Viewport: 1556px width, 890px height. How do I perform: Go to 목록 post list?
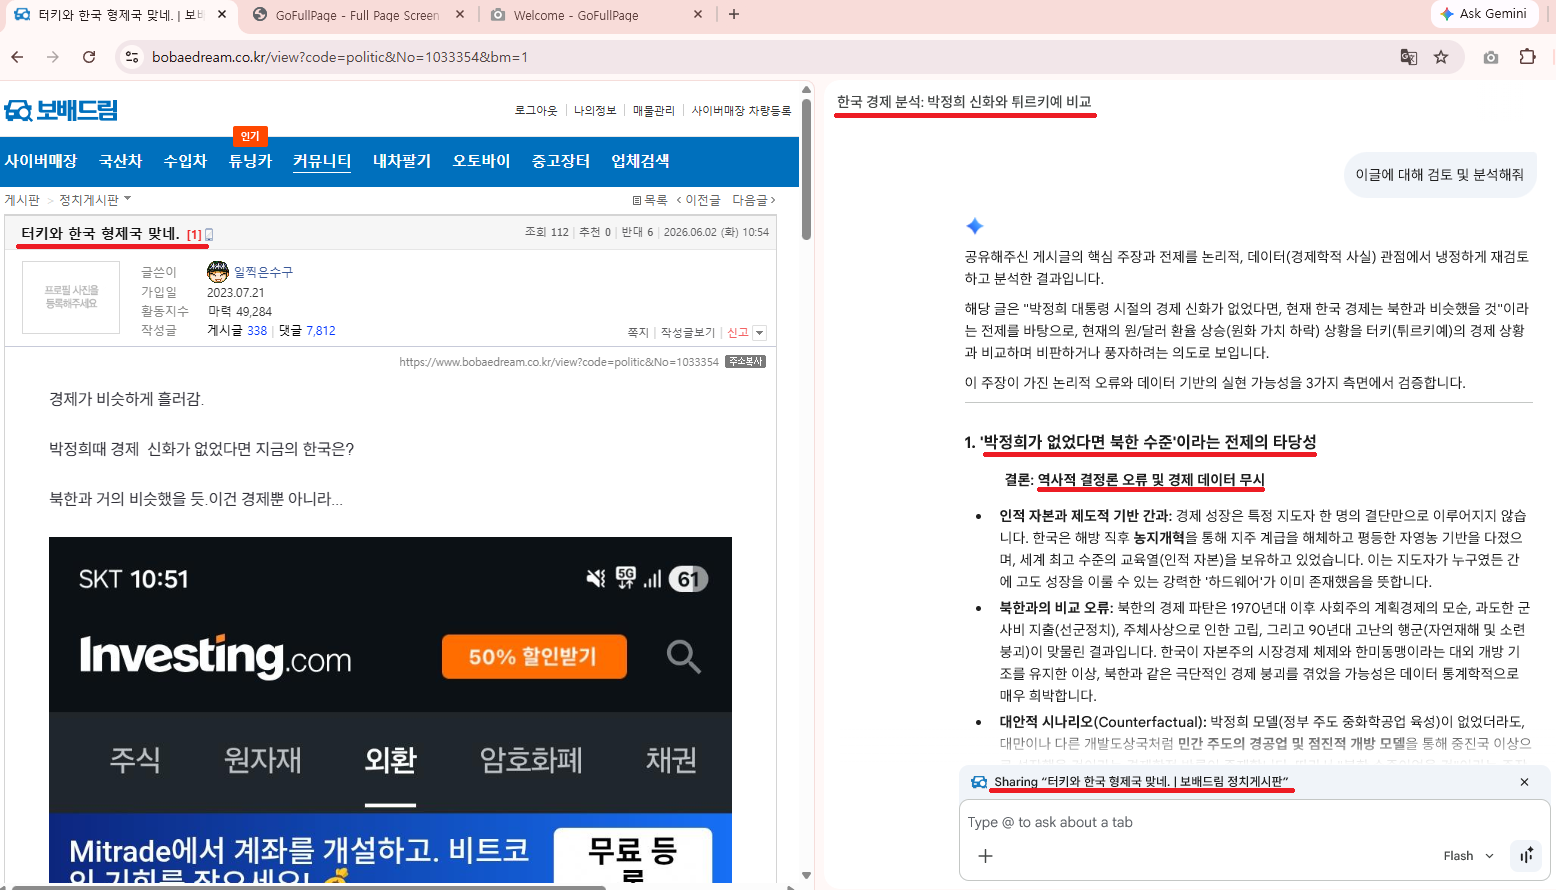tap(650, 200)
